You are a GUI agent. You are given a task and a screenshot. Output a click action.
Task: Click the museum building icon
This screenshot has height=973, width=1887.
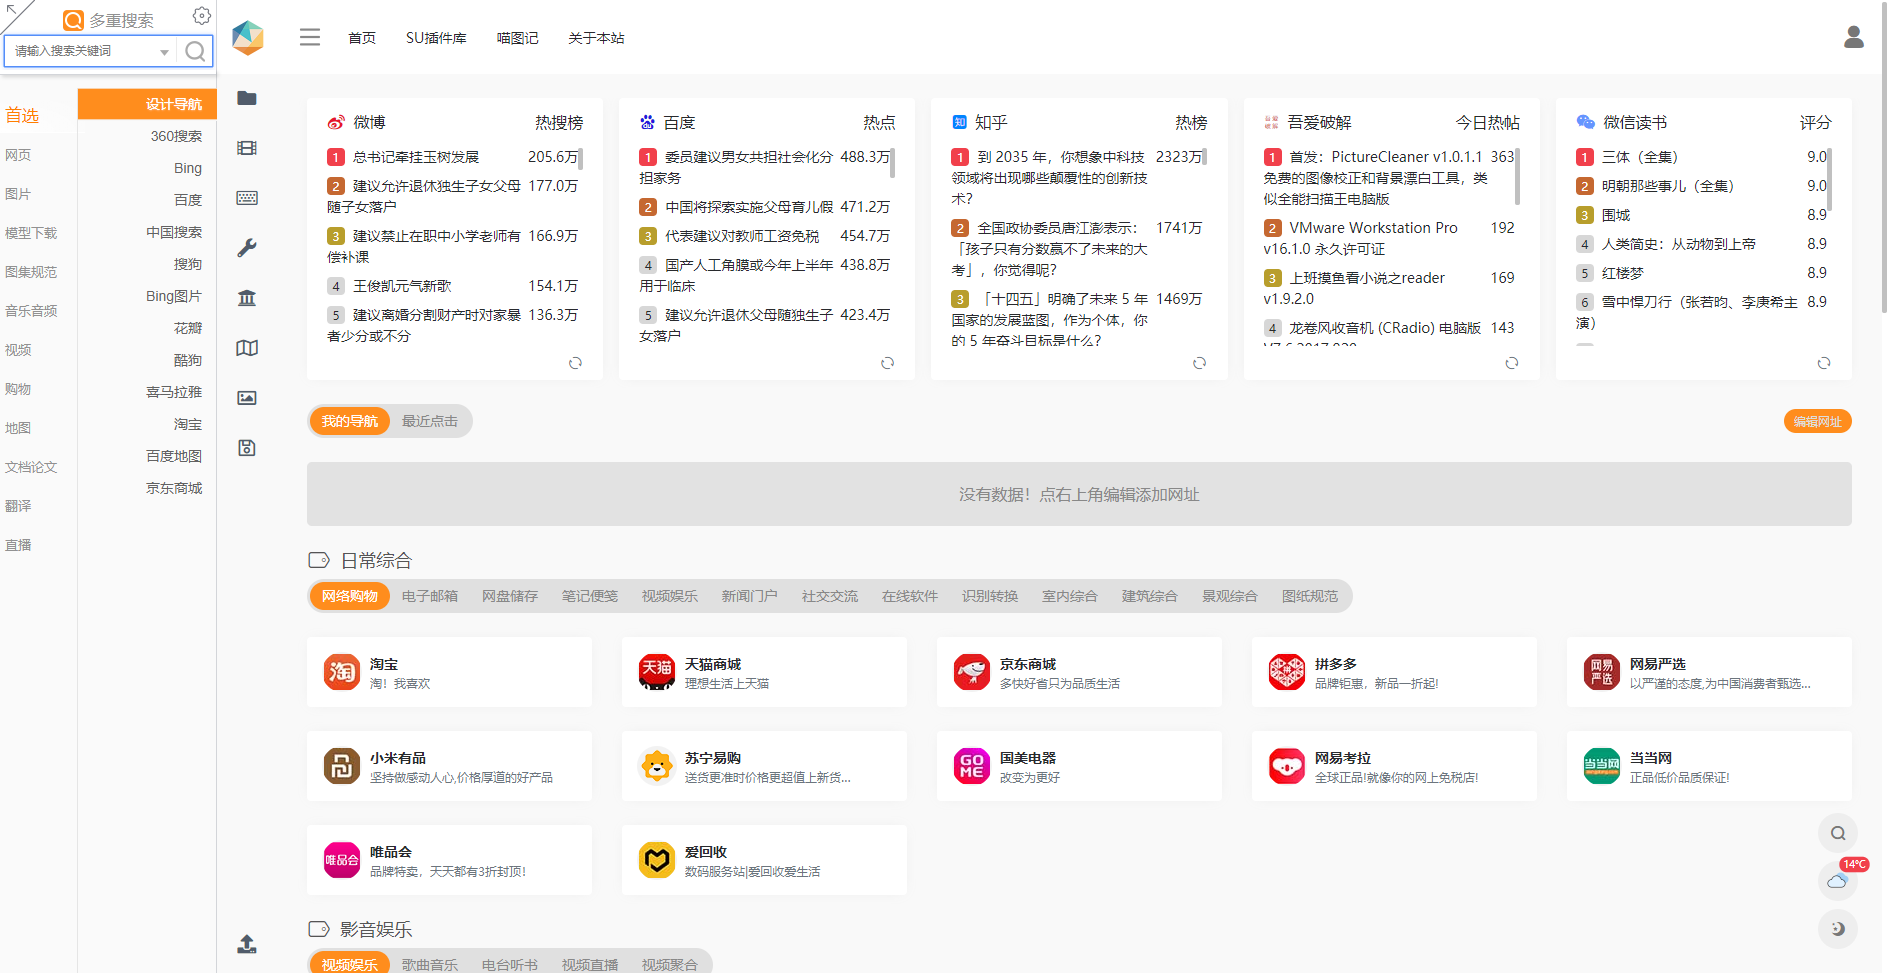[x=247, y=298]
